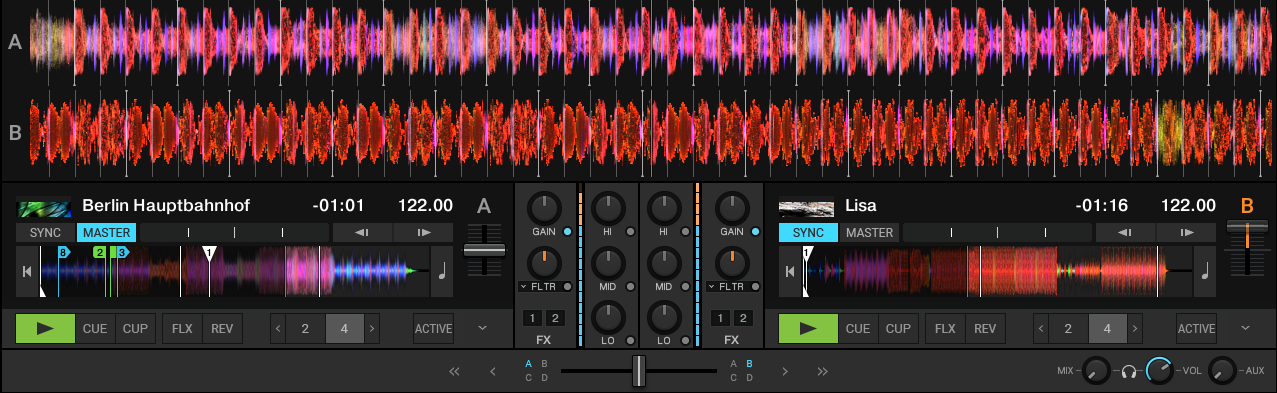The image size is (1277, 393).
Task: Click Deck A letter focus indicator
Action: [484, 206]
